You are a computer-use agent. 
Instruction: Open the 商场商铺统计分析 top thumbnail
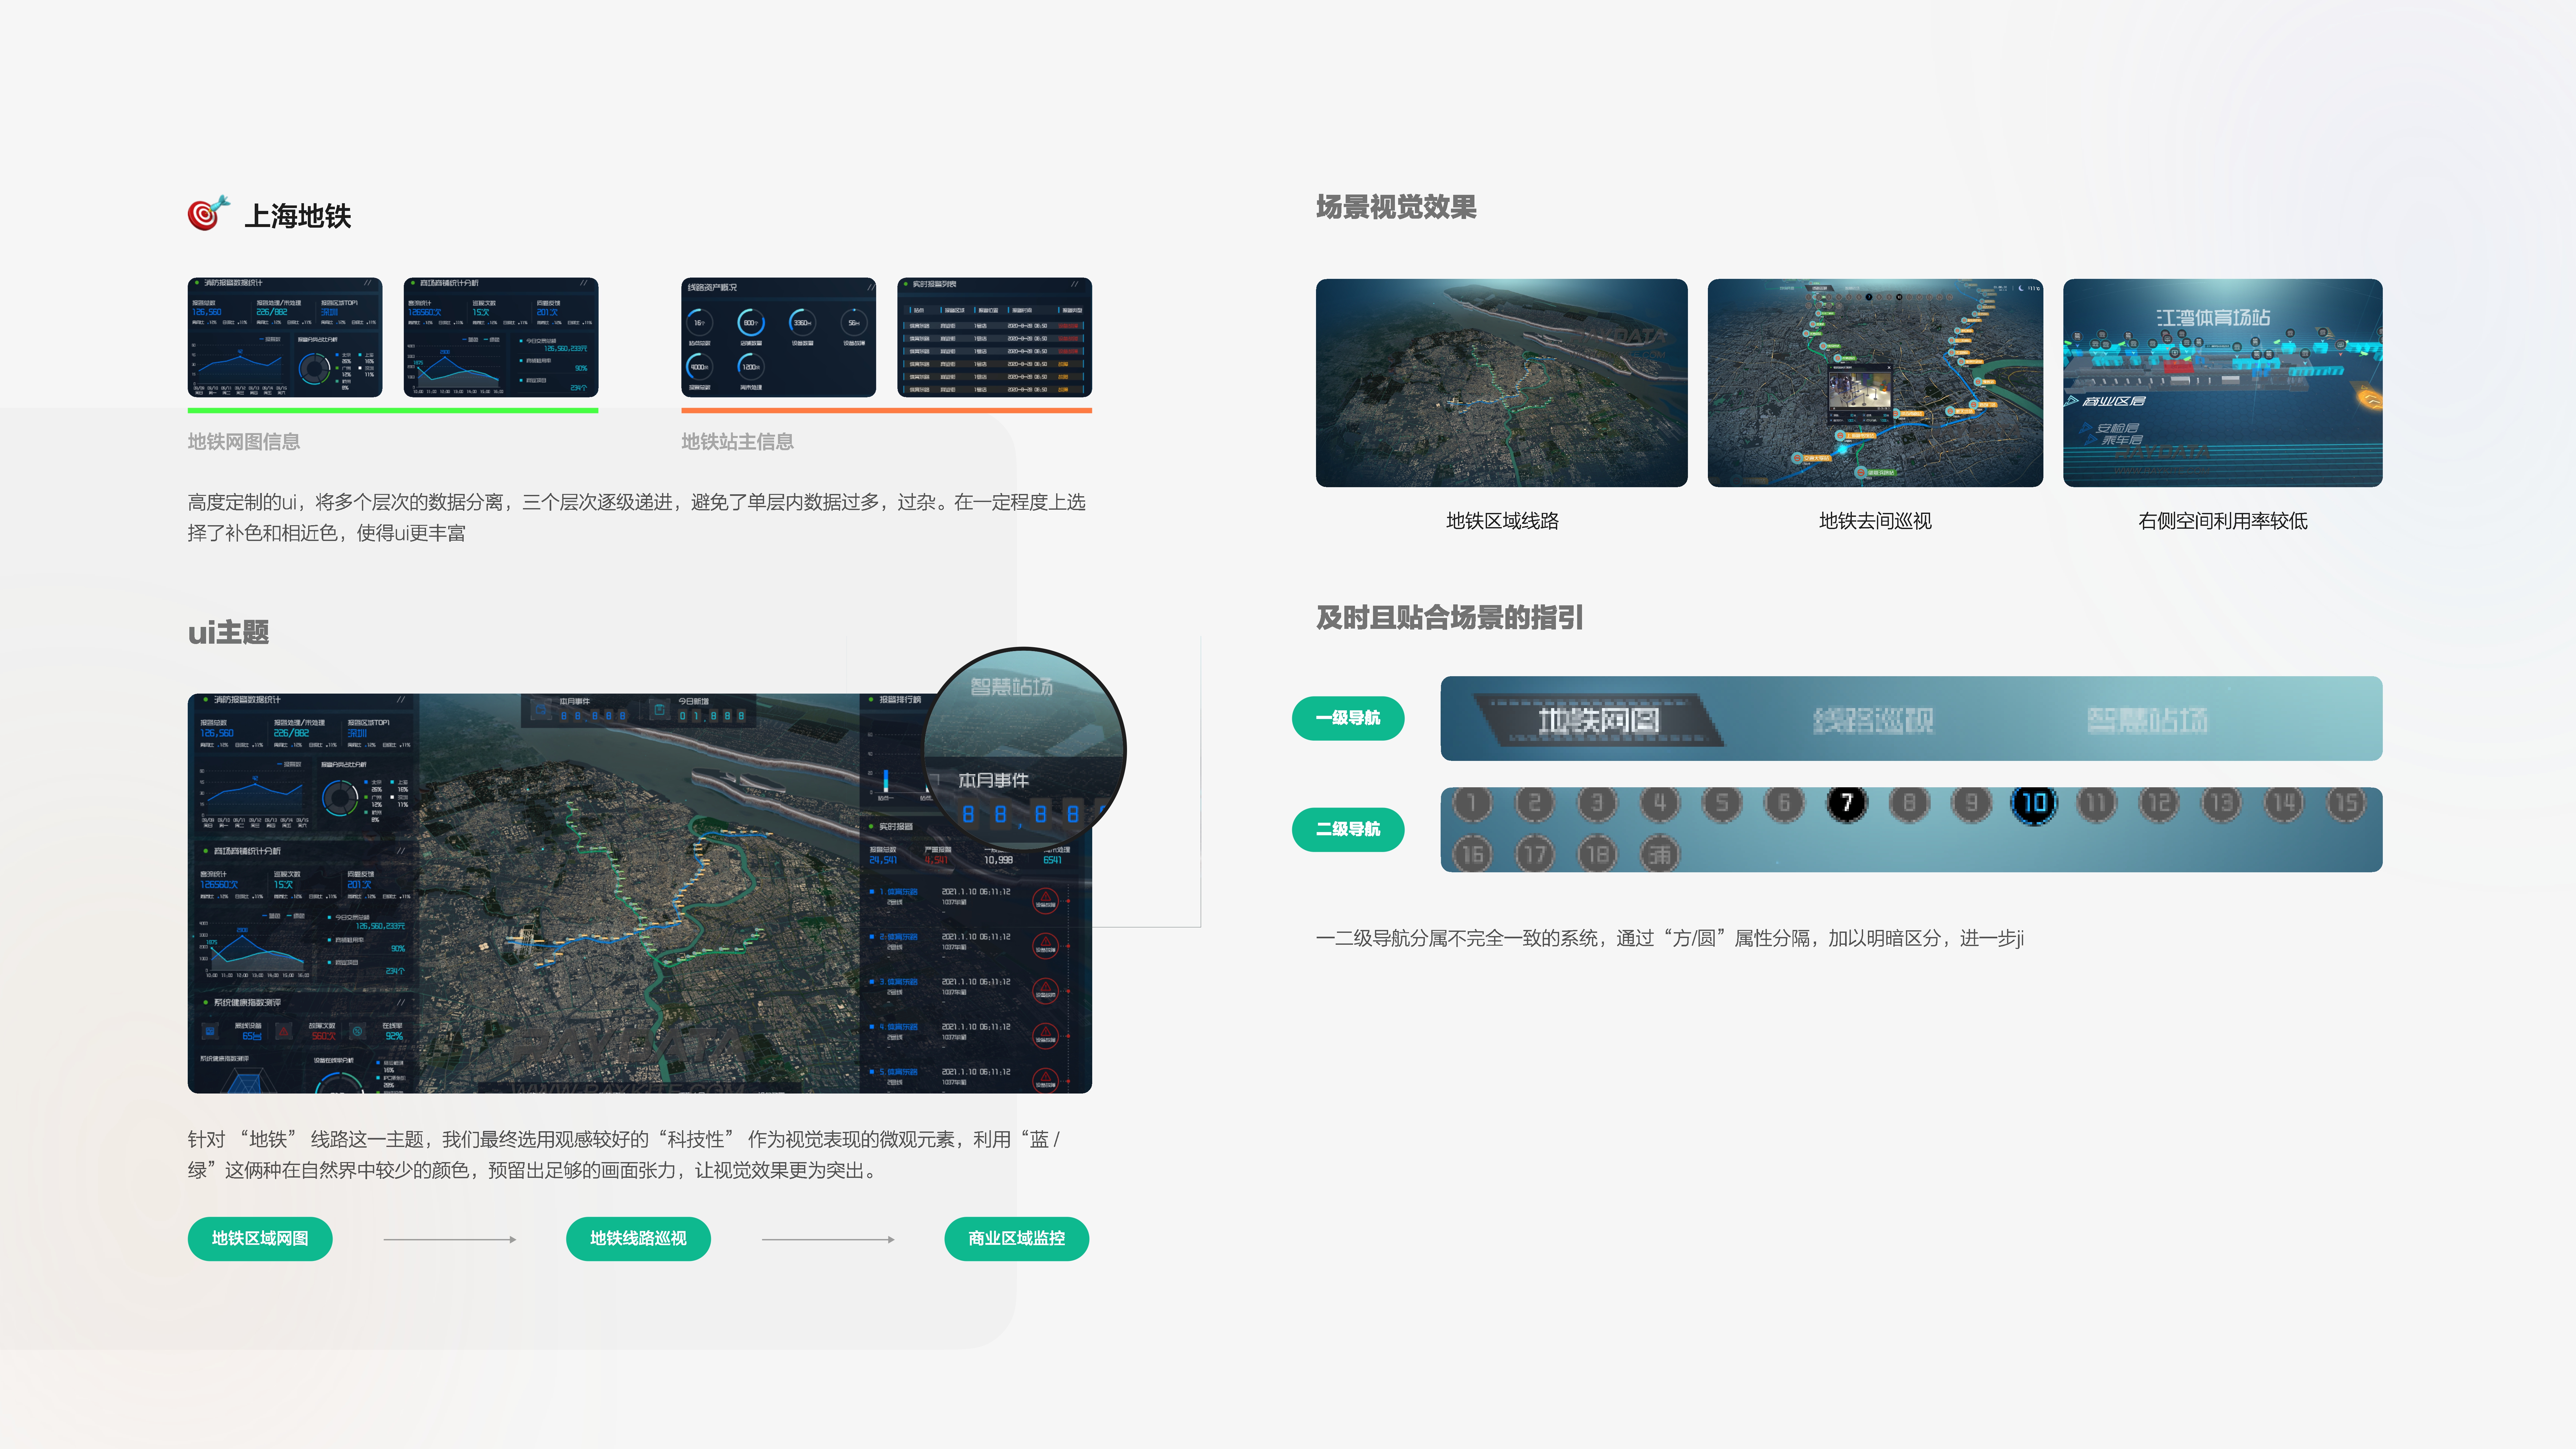501,337
